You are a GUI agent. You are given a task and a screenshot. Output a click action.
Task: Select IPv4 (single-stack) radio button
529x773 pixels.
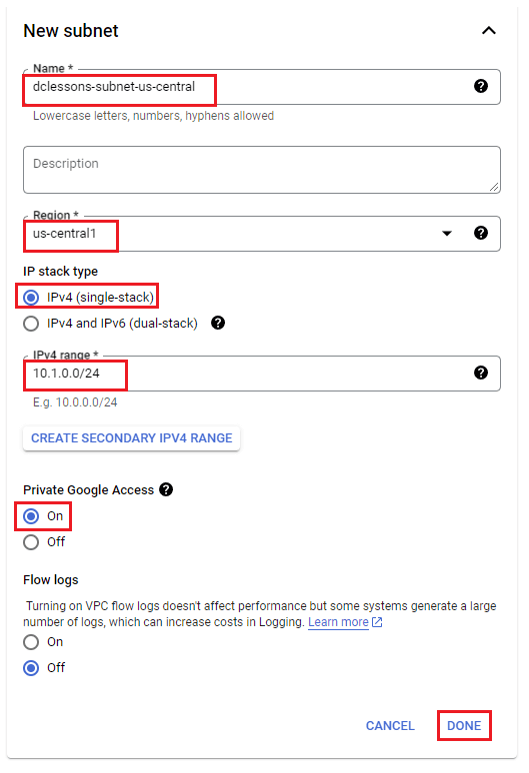tap(31, 297)
